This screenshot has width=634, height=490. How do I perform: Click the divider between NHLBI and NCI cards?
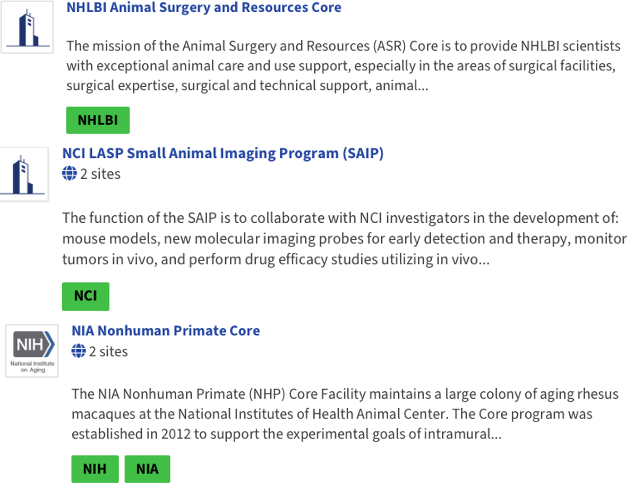317,143
